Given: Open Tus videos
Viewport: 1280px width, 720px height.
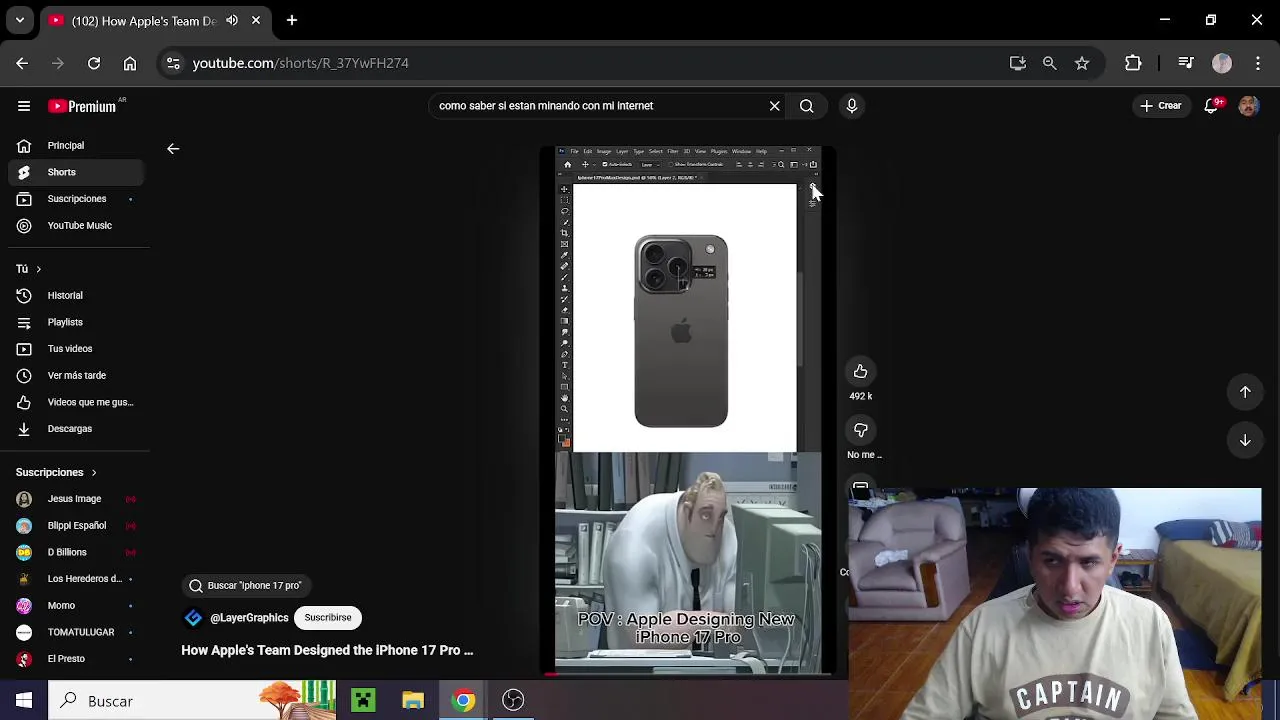Looking at the screenshot, I should click(x=75, y=349).
